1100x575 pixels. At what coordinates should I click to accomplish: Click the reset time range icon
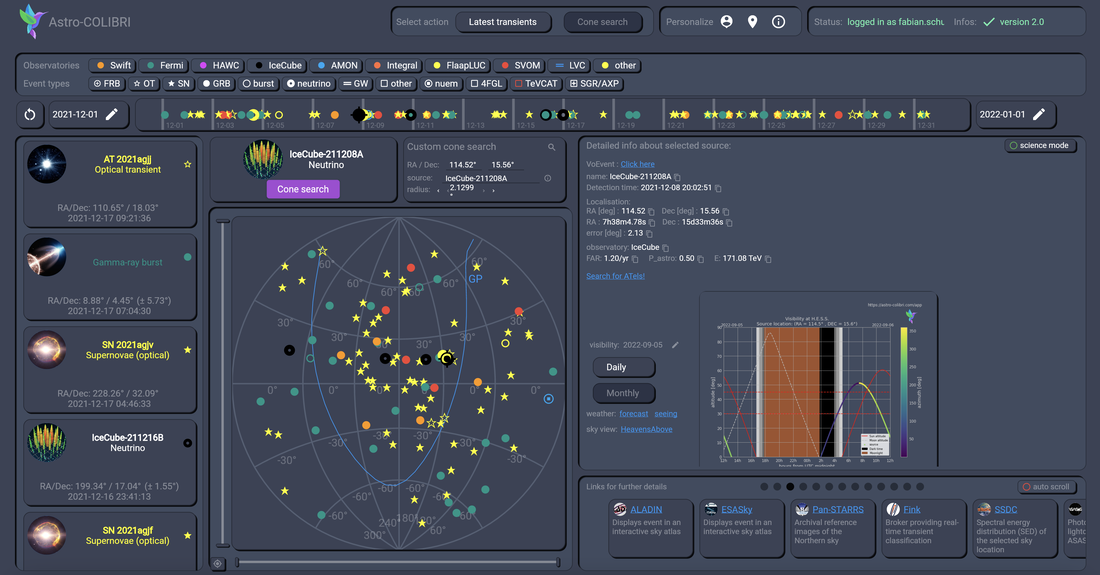tap(29, 114)
